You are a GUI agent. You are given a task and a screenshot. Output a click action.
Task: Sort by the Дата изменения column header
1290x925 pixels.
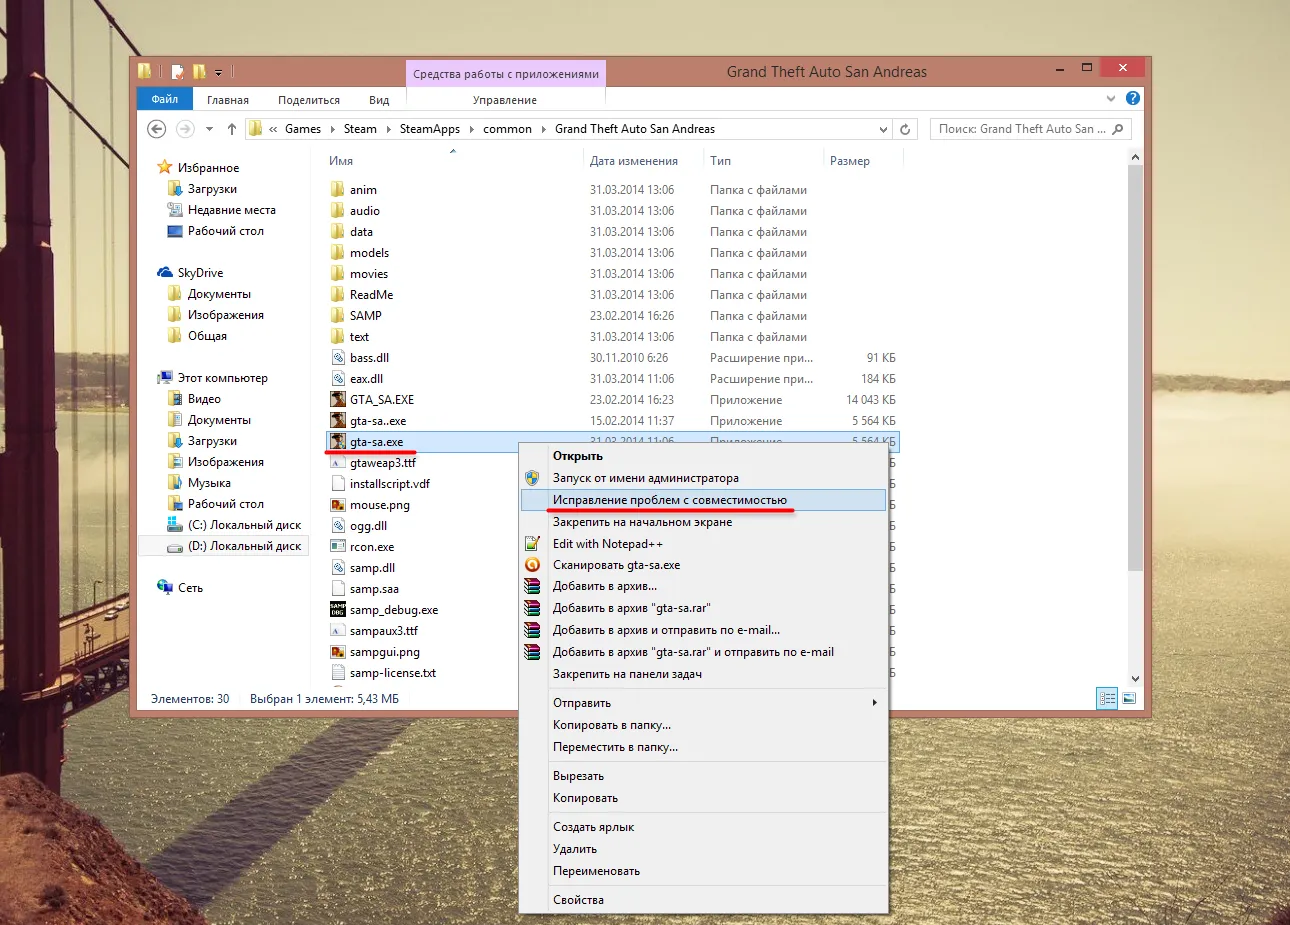pos(633,161)
